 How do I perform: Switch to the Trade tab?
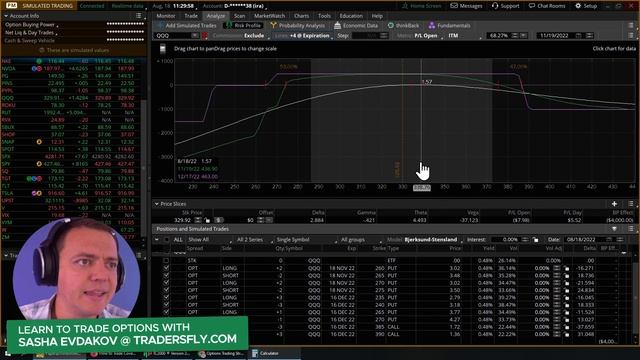tap(191, 16)
